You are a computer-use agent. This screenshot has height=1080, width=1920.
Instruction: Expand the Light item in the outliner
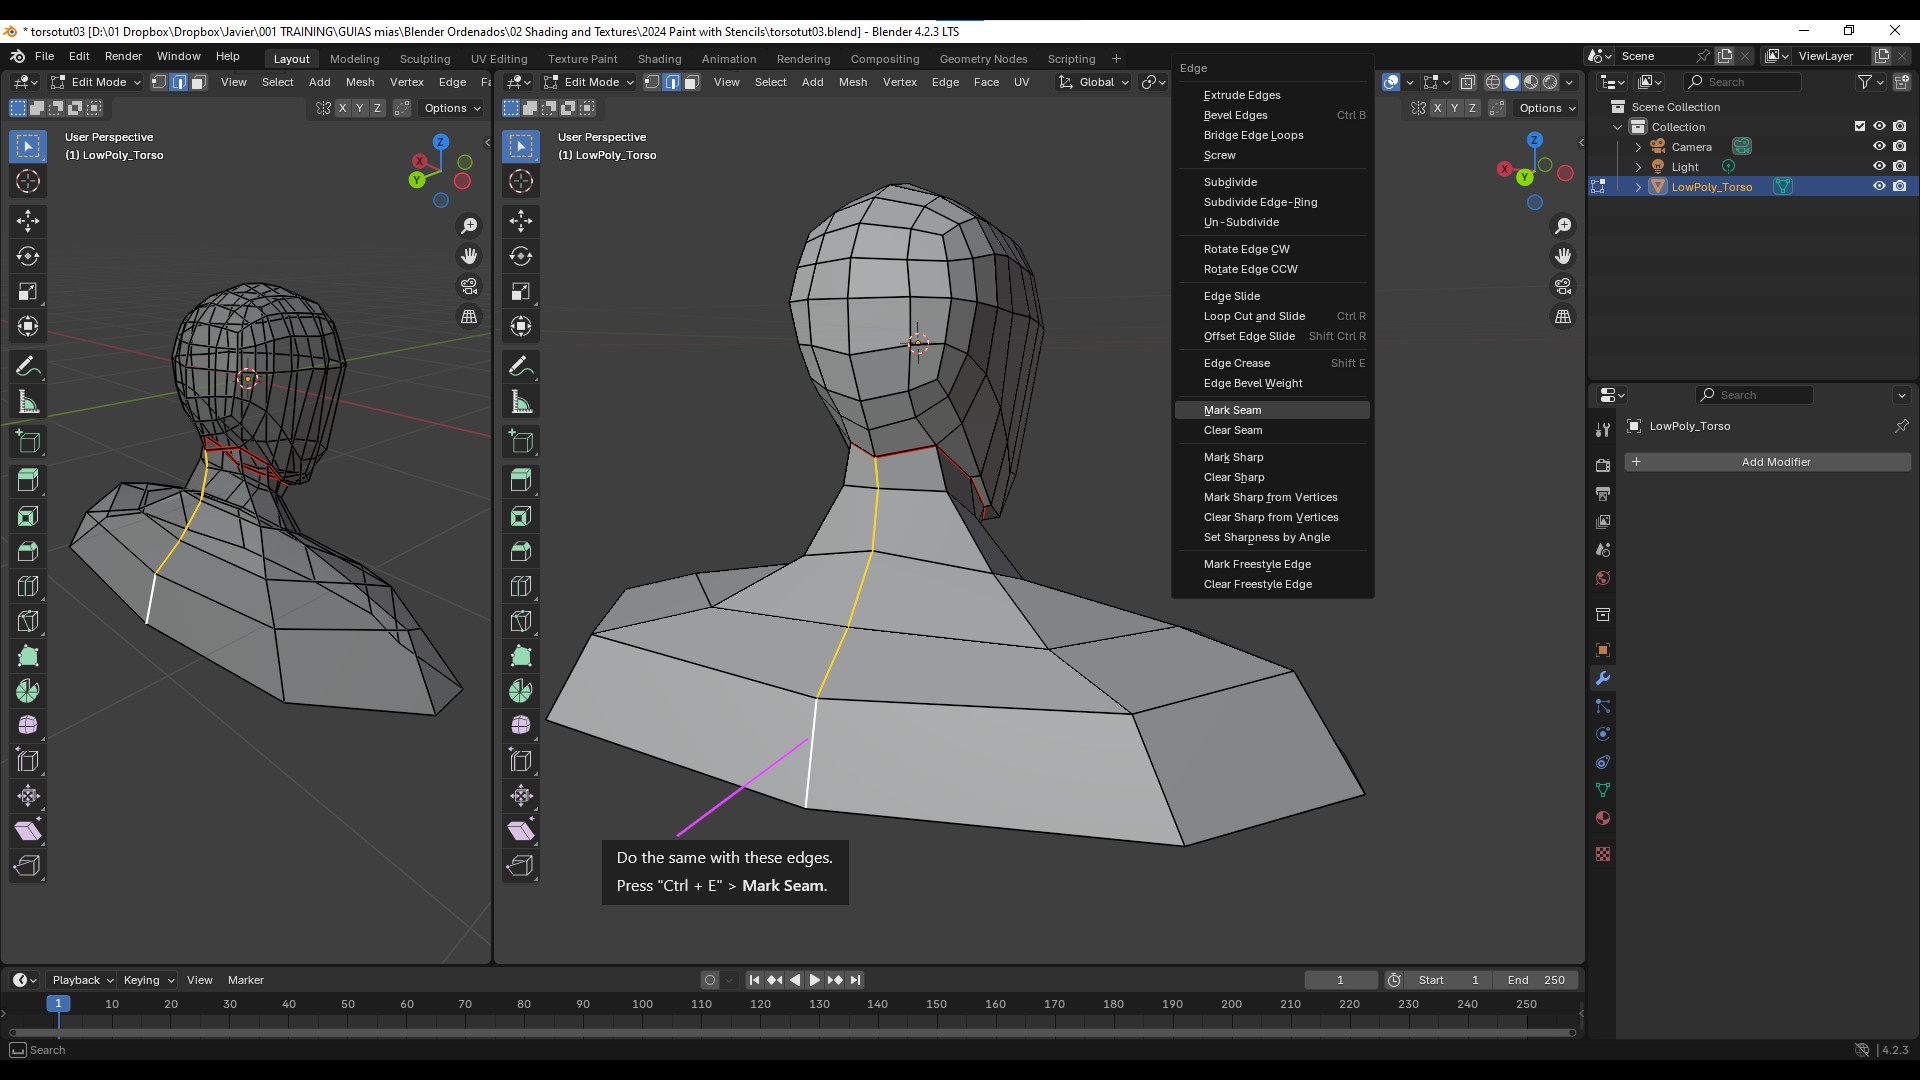click(1638, 167)
